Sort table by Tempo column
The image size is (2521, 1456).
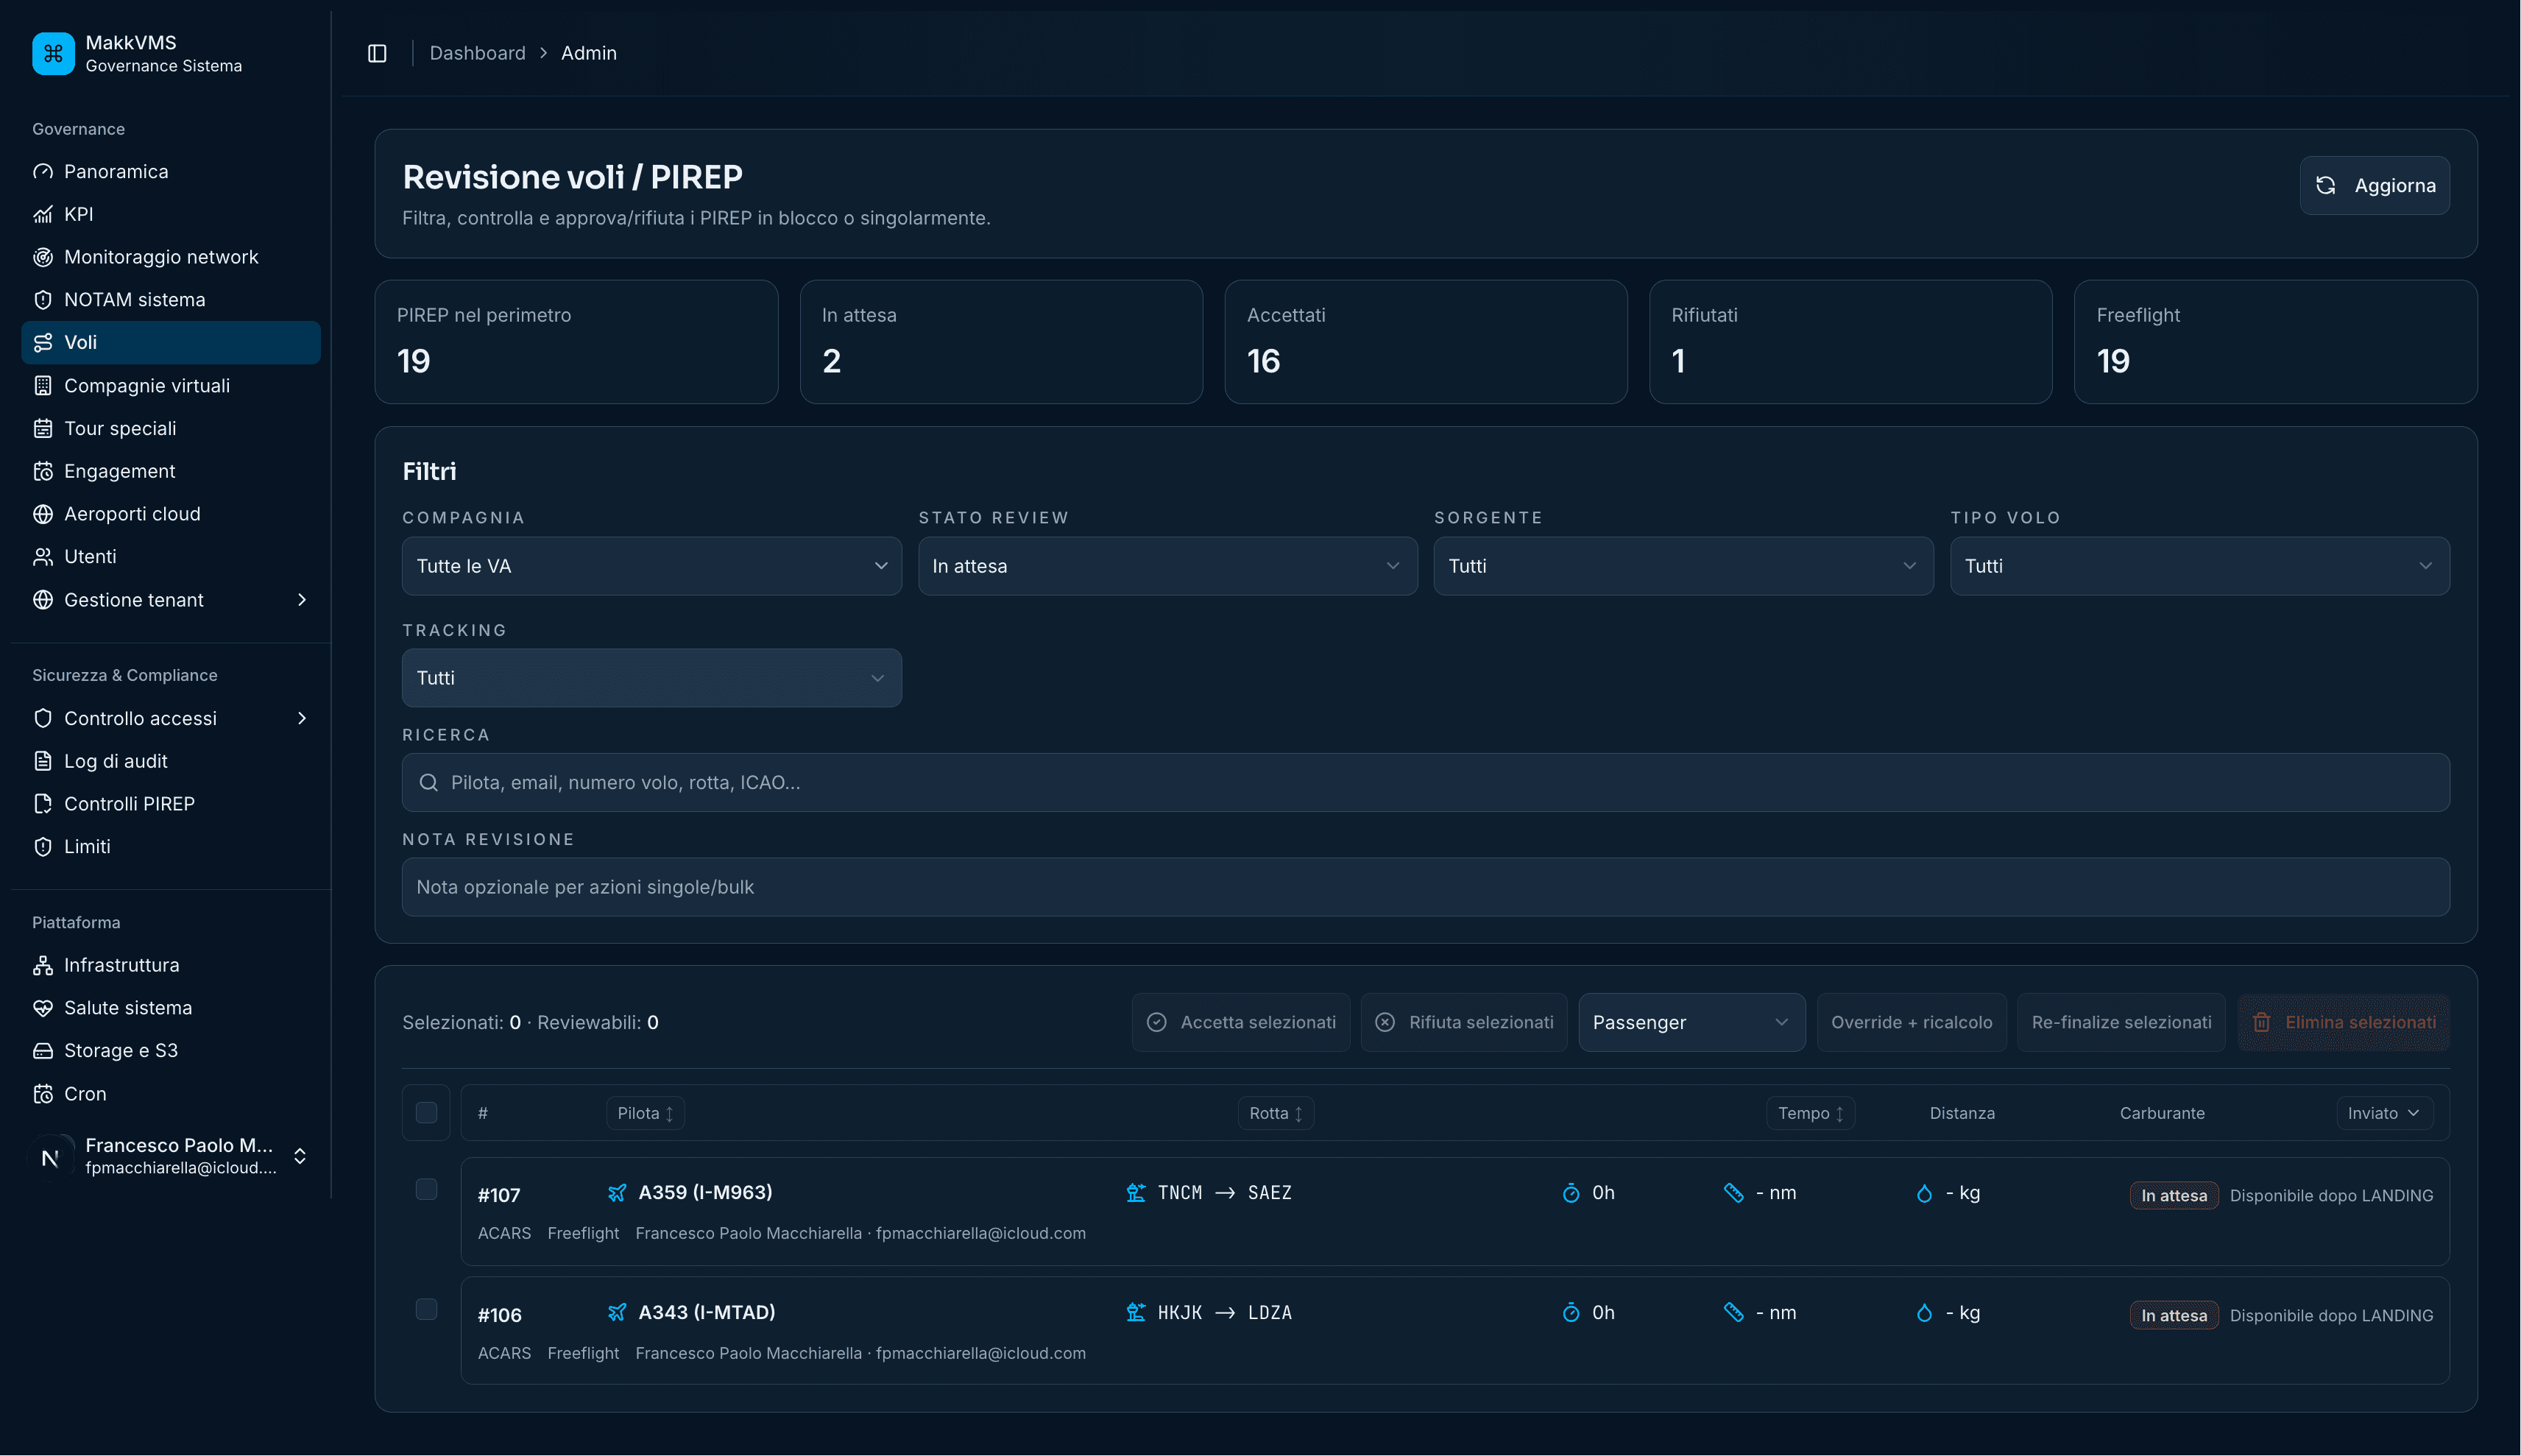(x=1810, y=1113)
